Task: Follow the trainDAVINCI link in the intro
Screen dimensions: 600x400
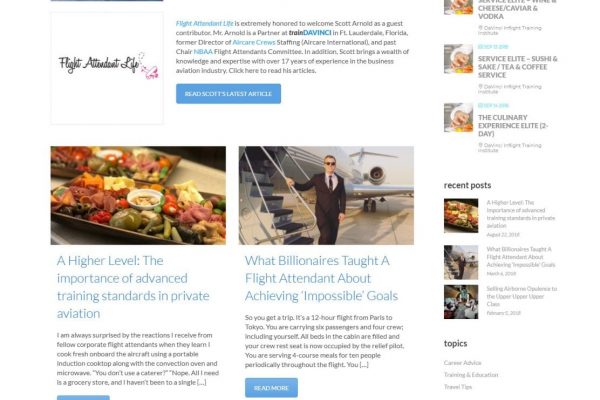Action: click(x=310, y=33)
